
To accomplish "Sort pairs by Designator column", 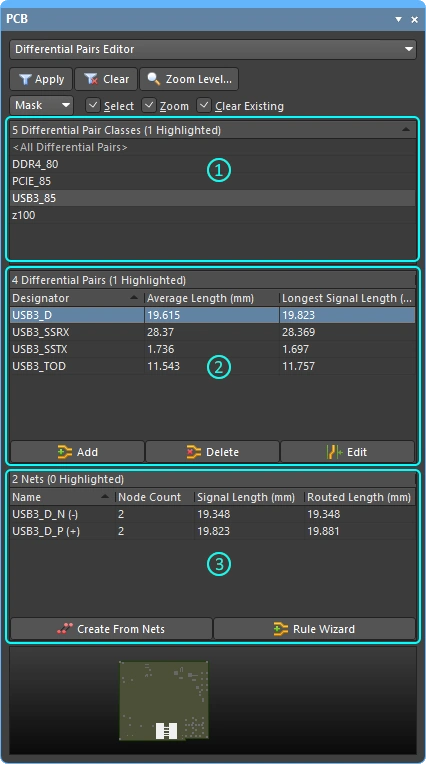I will (x=77, y=298).
